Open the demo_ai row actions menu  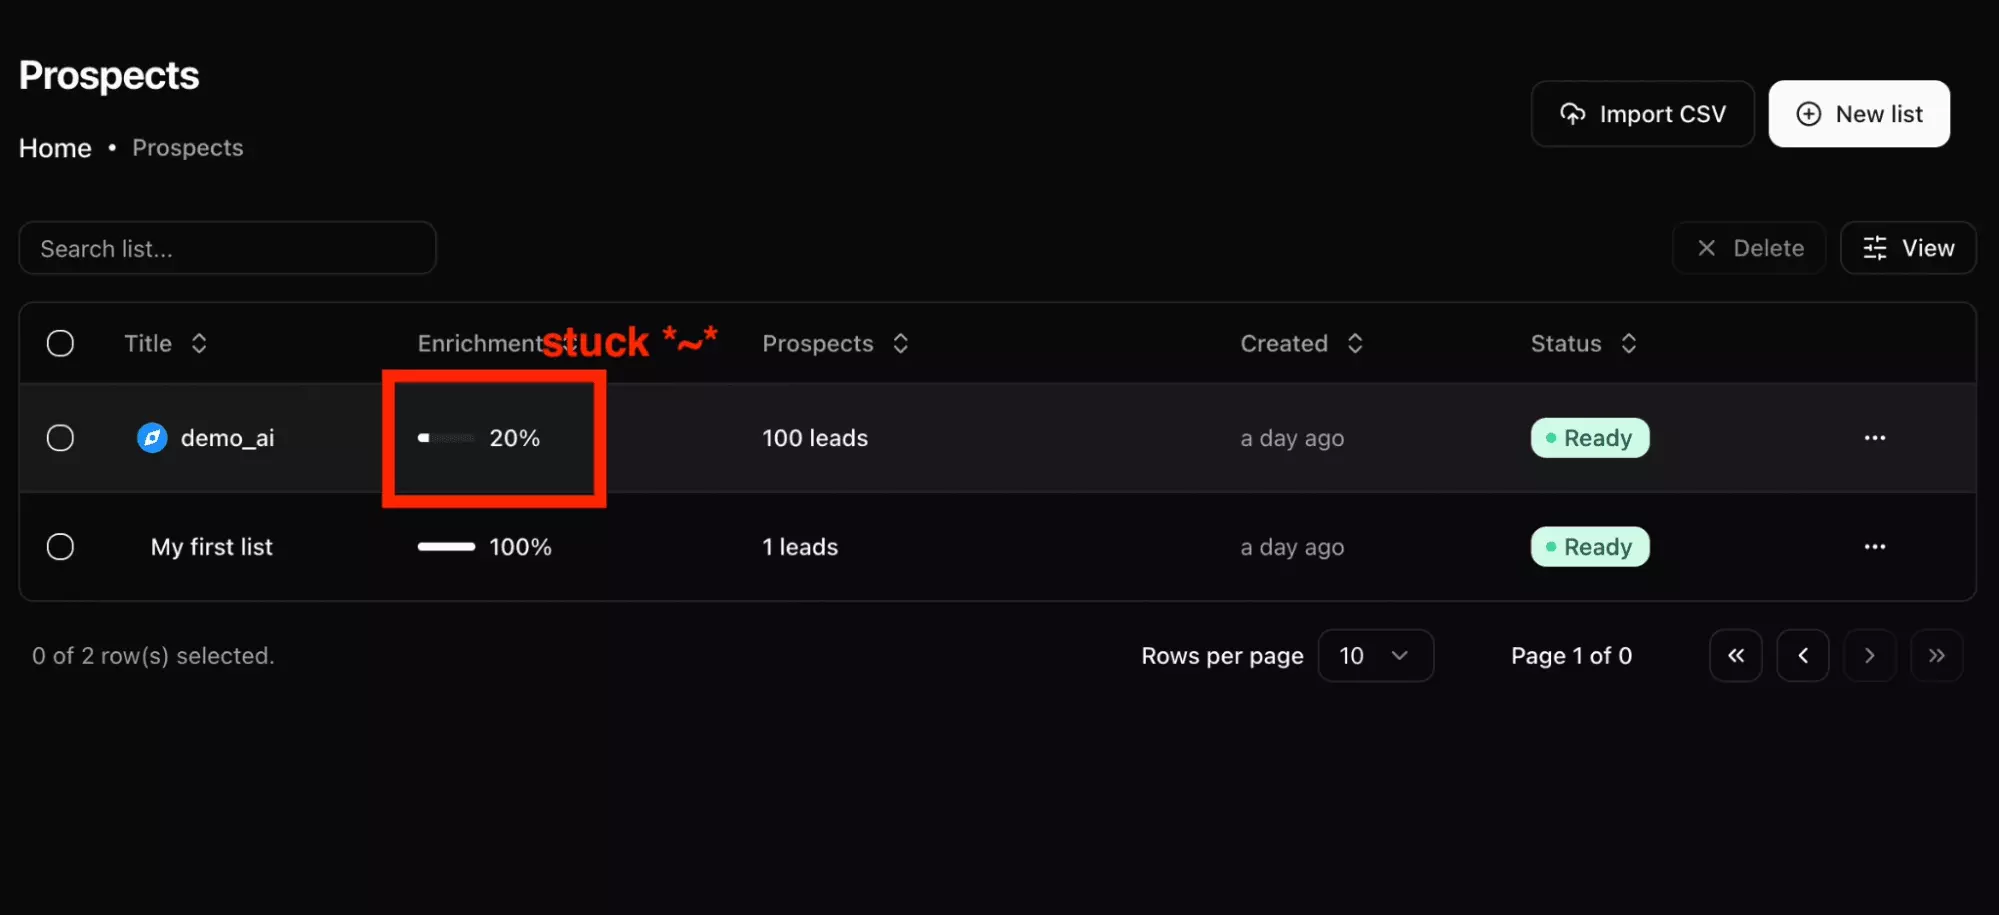1874,438
